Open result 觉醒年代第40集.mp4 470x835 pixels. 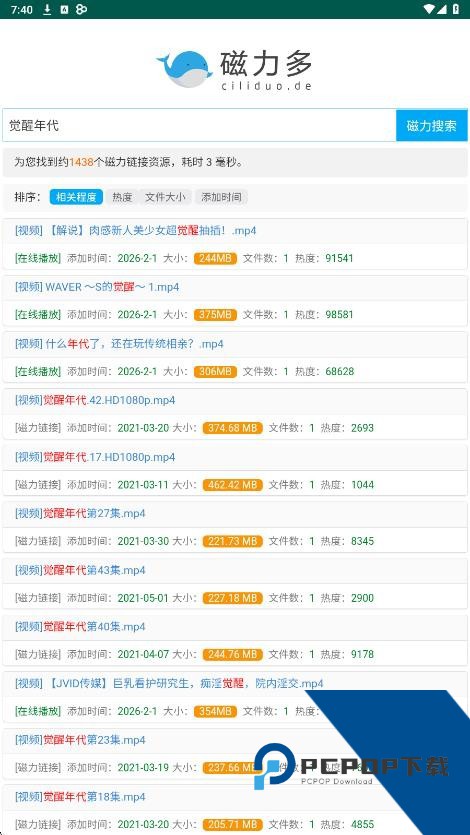point(80,627)
